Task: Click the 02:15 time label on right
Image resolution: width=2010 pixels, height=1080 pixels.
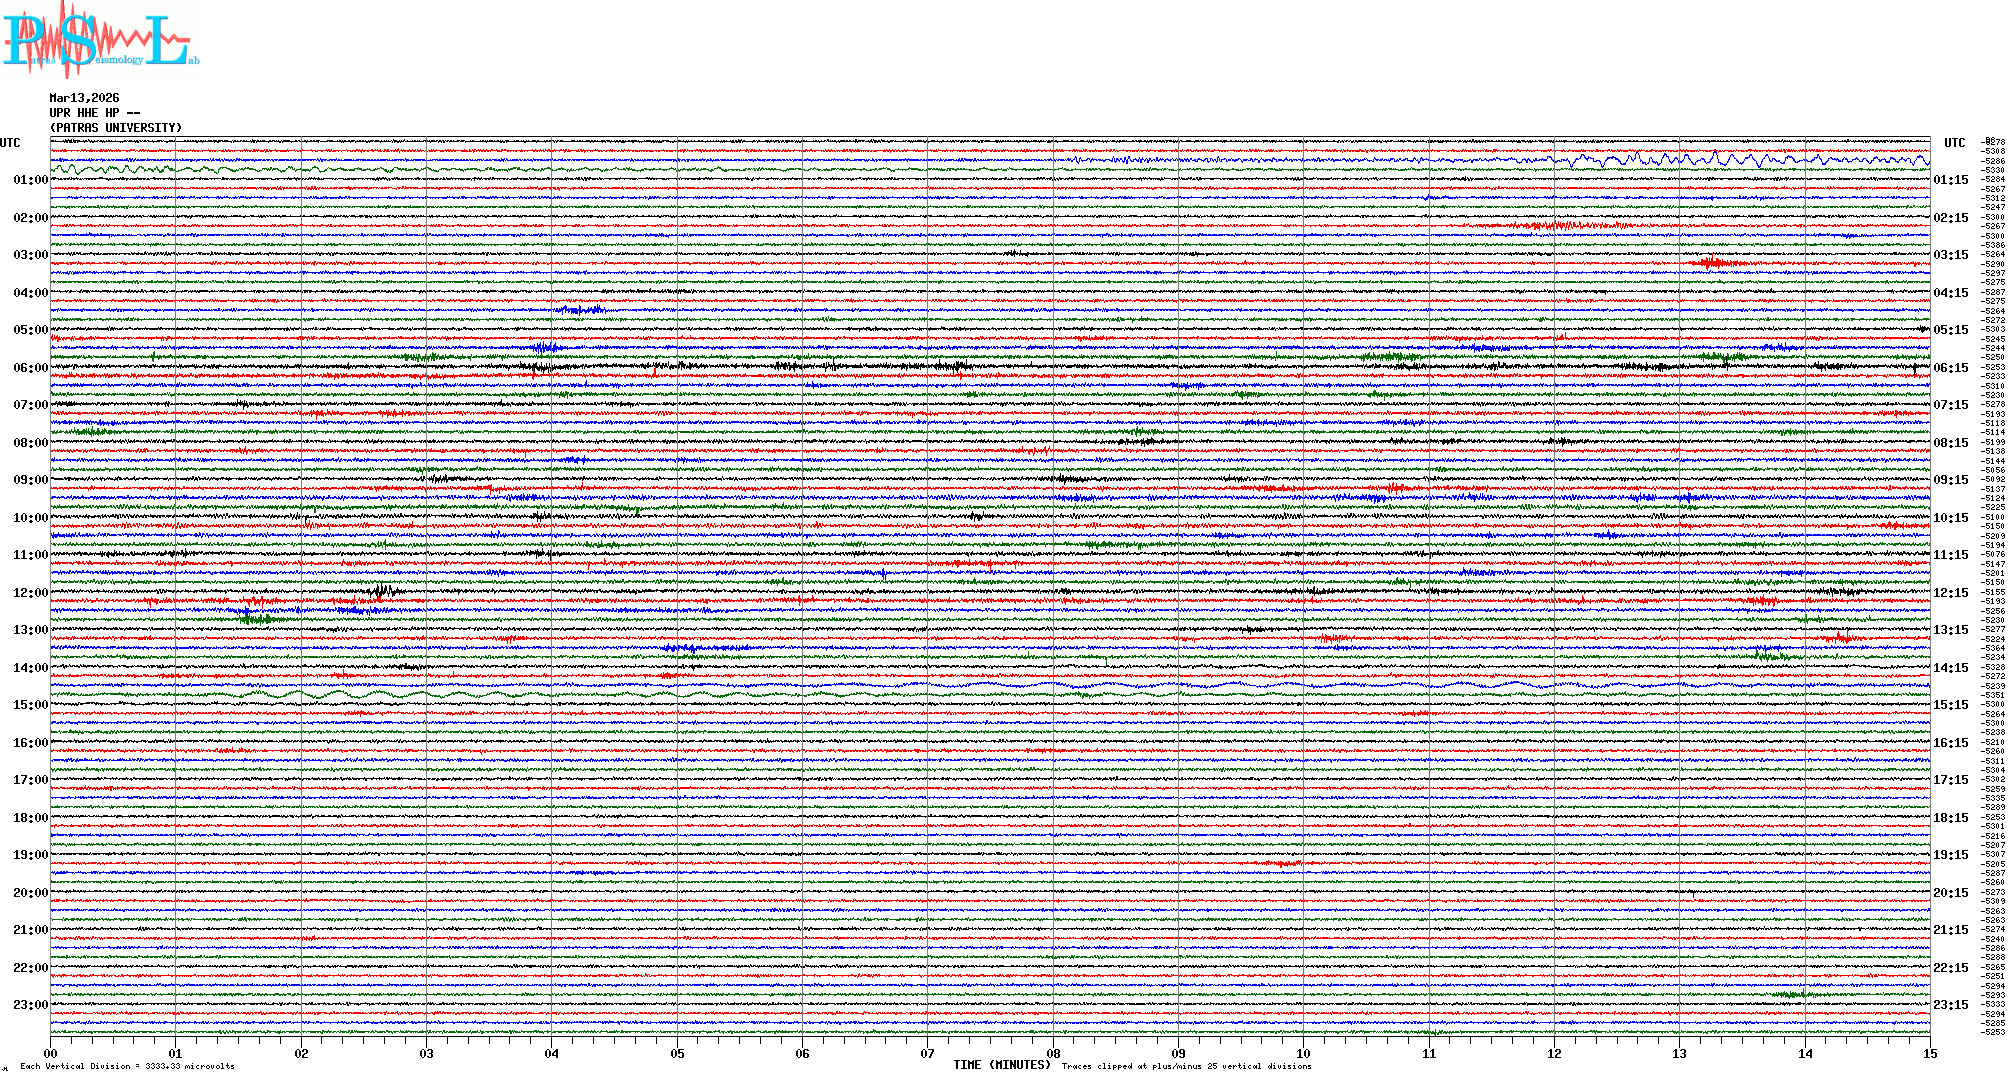Action: pyautogui.click(x=1950, y=218)
